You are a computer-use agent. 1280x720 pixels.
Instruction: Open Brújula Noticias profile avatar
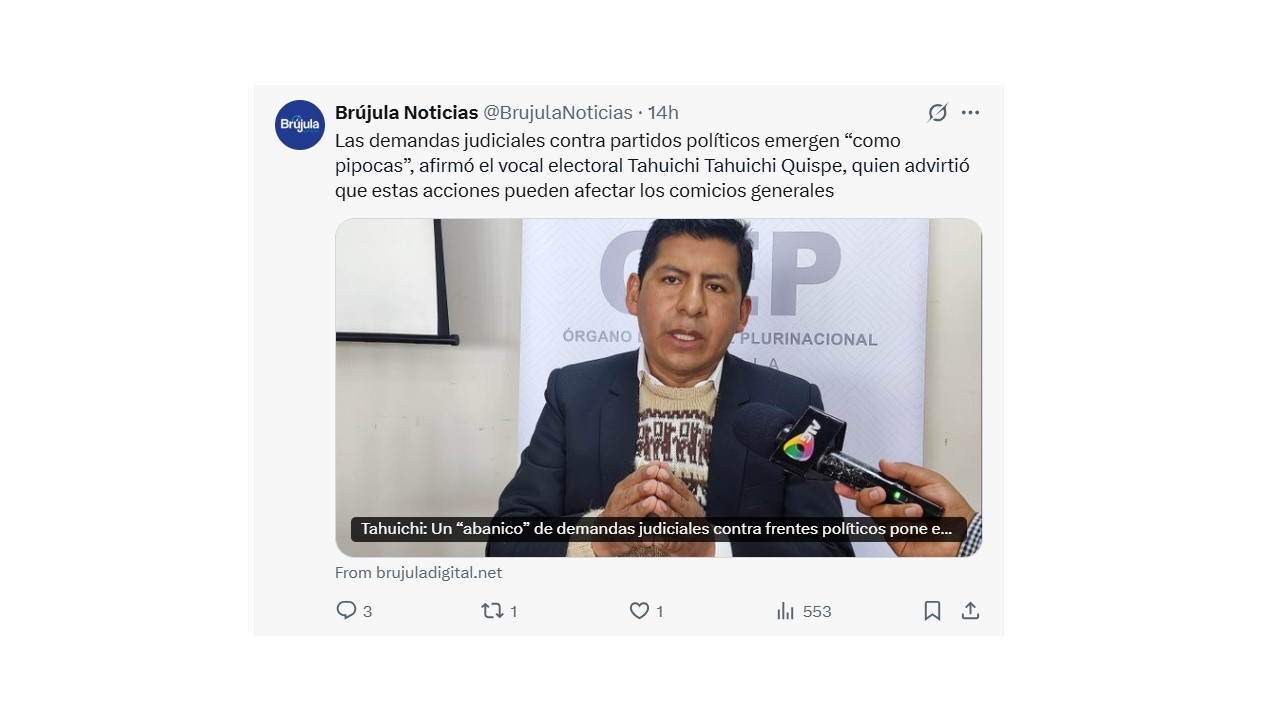(300, 125)
